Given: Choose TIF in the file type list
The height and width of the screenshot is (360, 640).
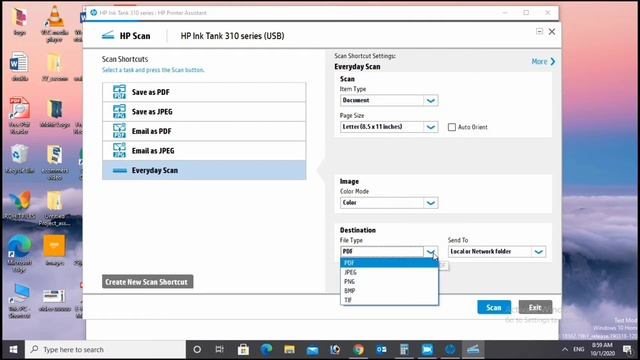Looking at the screenshot, I should 389,300.
